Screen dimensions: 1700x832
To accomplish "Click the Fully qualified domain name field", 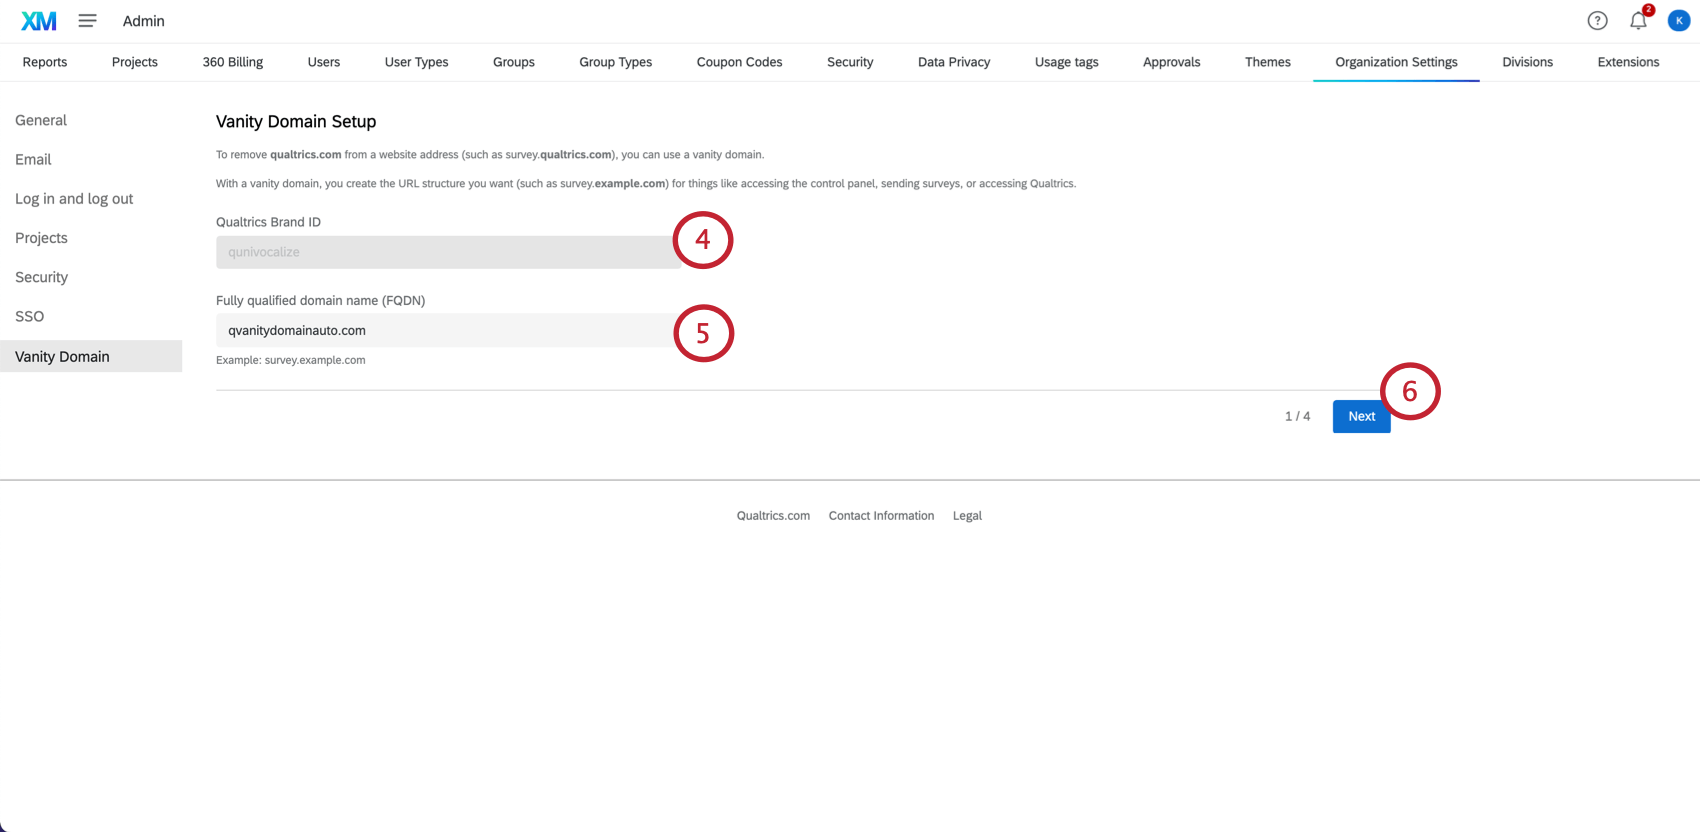I will 448,330.
